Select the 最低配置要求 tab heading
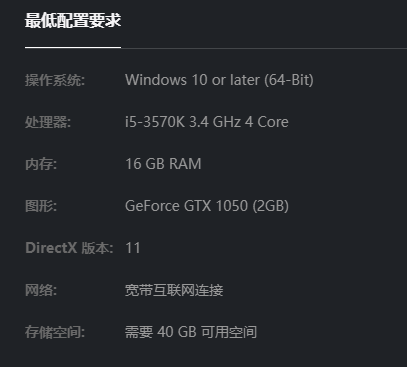 [73, 20]
